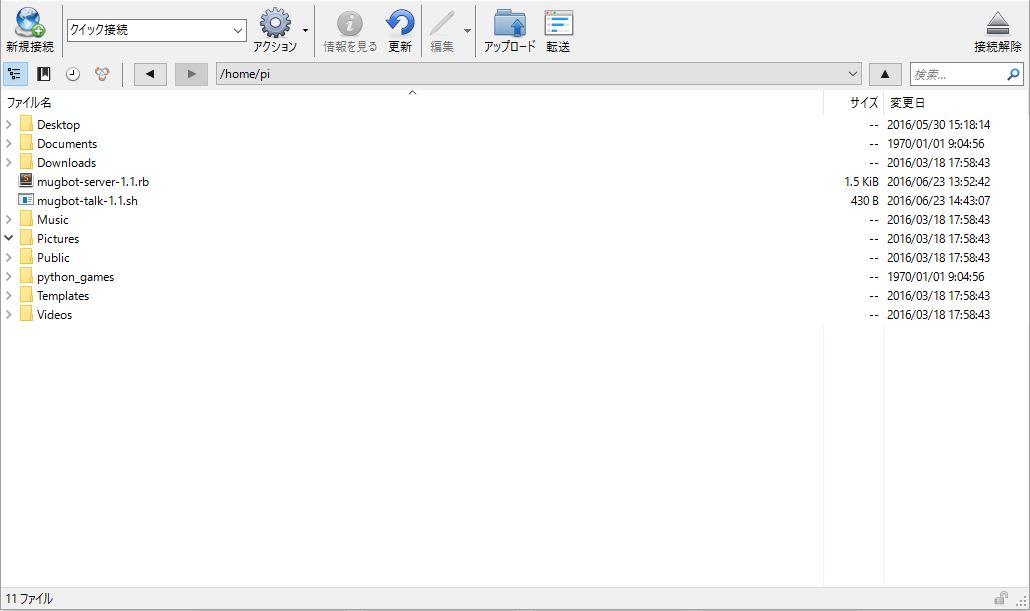Sort by サイズ column header

tap(853, 102)
